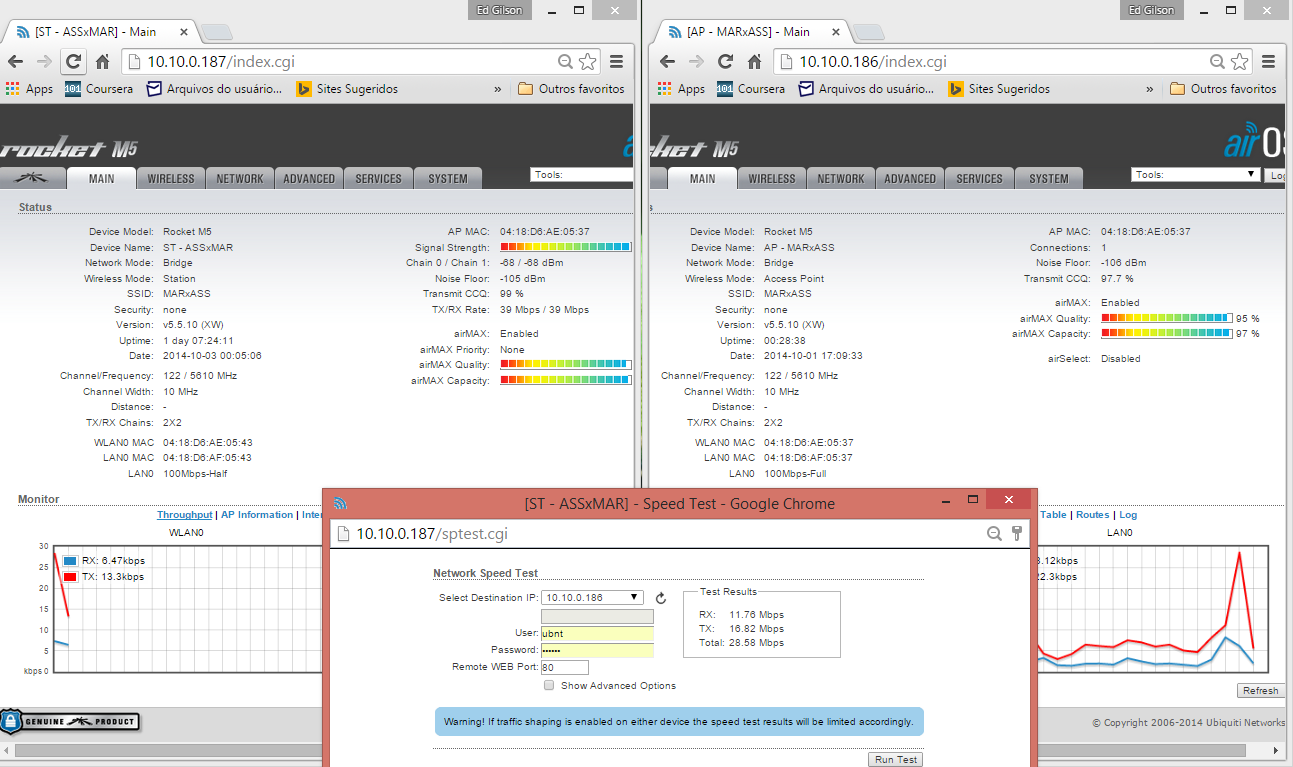Expand bookmarks overflow chevron in left window
Screen dimensions: 1293x767
click(x=498, y=89)
